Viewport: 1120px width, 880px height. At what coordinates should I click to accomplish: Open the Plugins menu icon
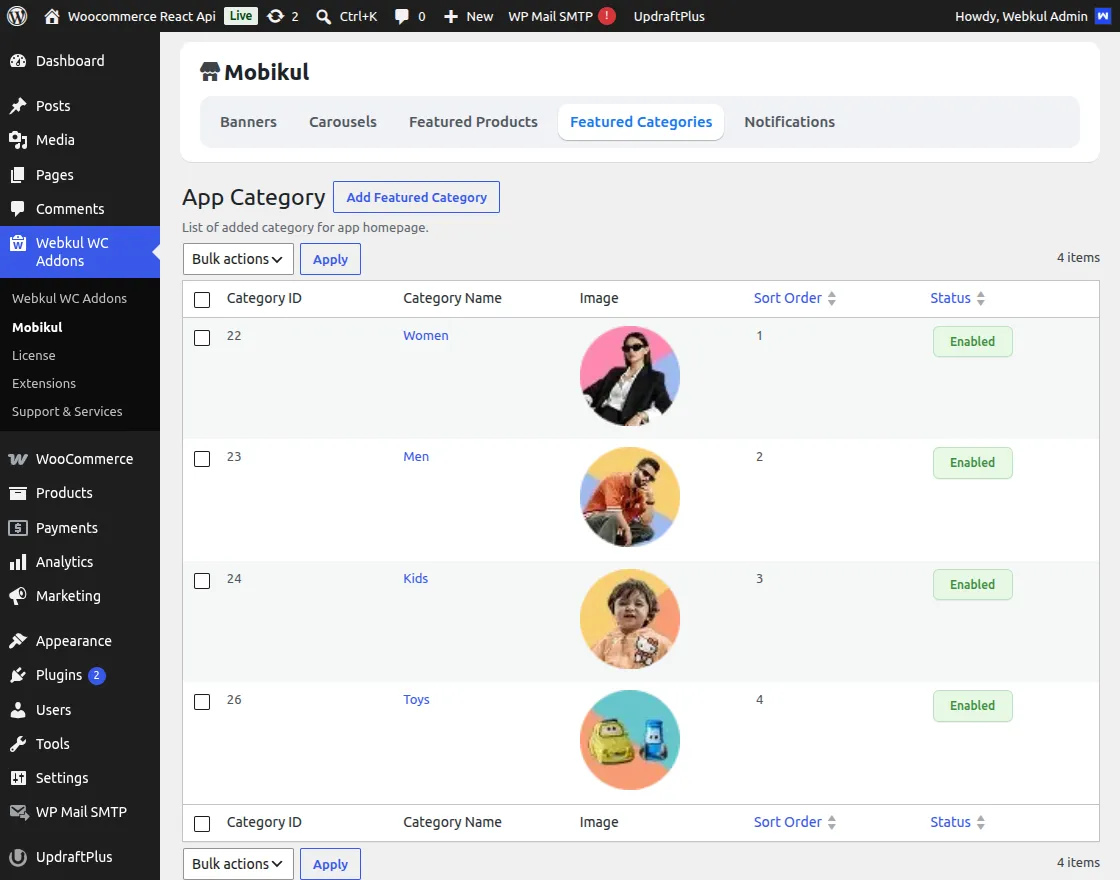[x=18, y=675]
